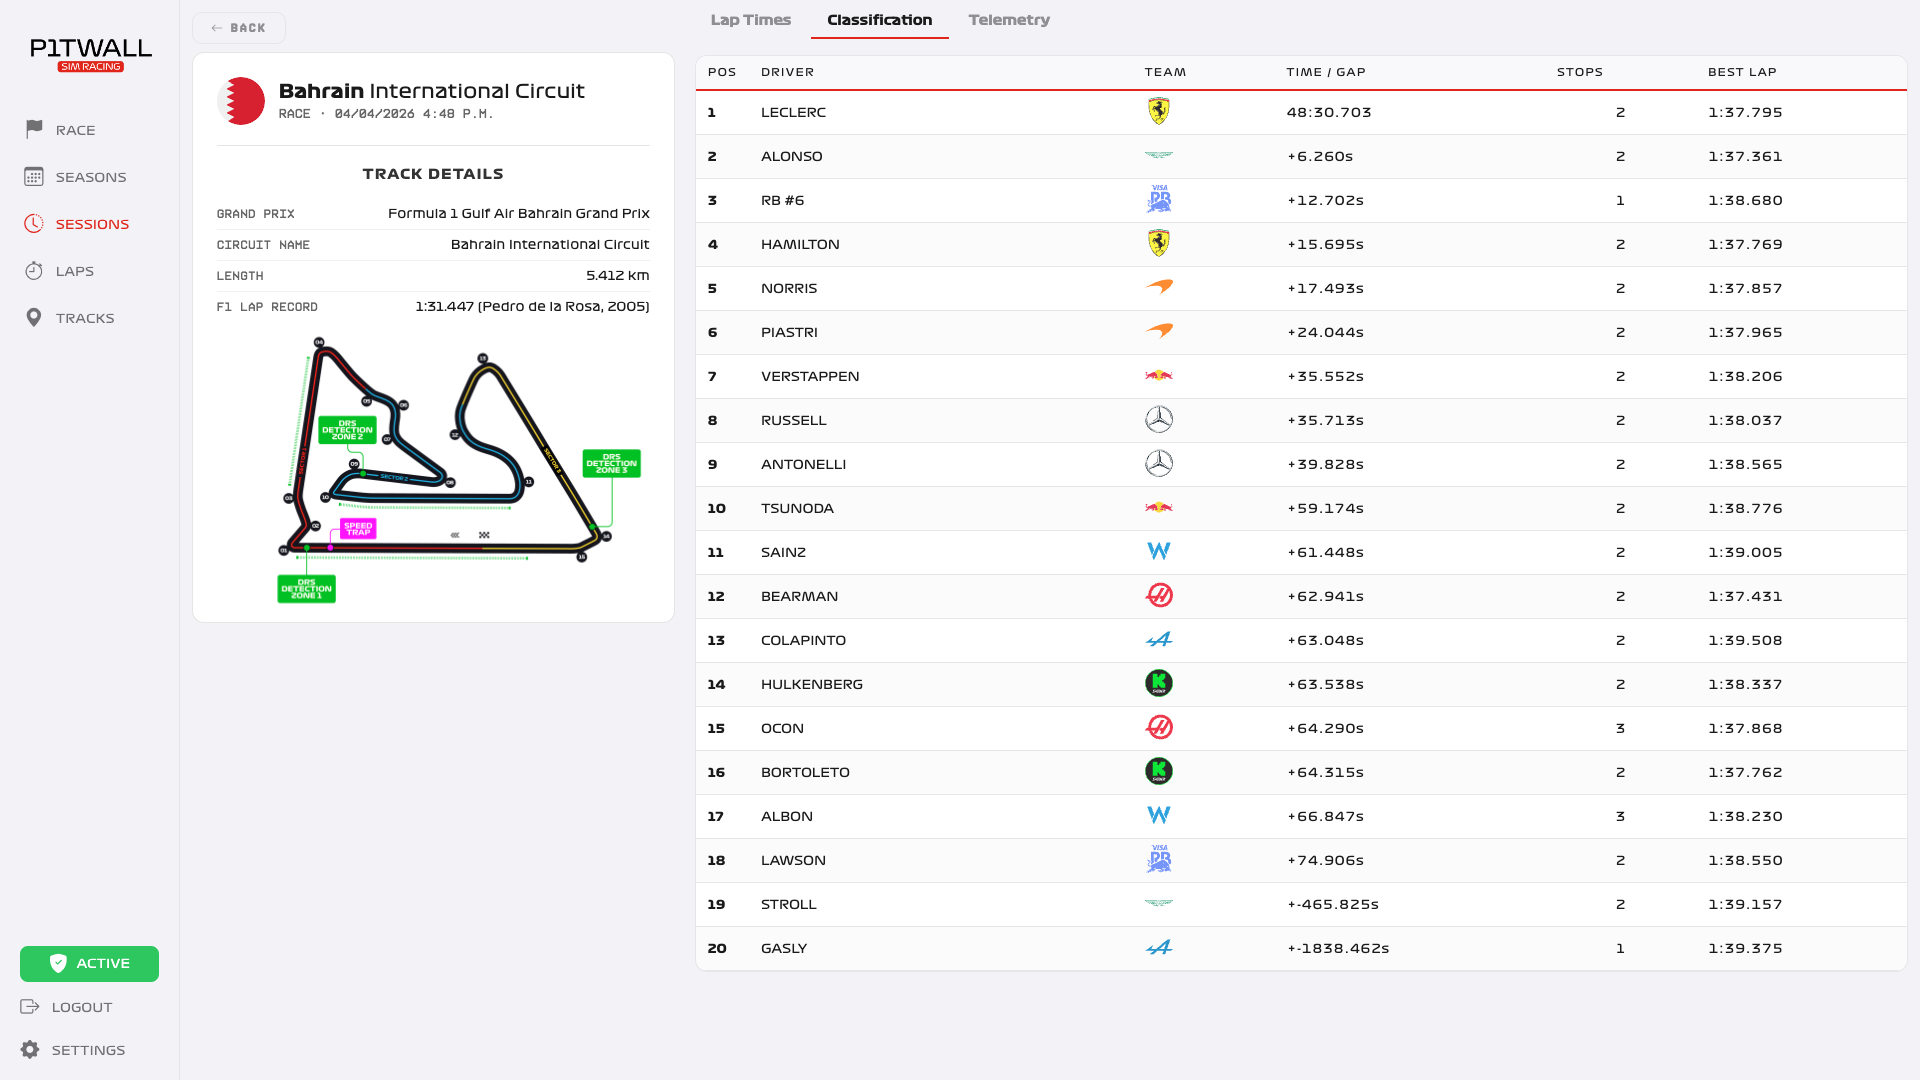Click Colapinto's Alpine team logo

pyautogui.click(x=1159, y=640)
